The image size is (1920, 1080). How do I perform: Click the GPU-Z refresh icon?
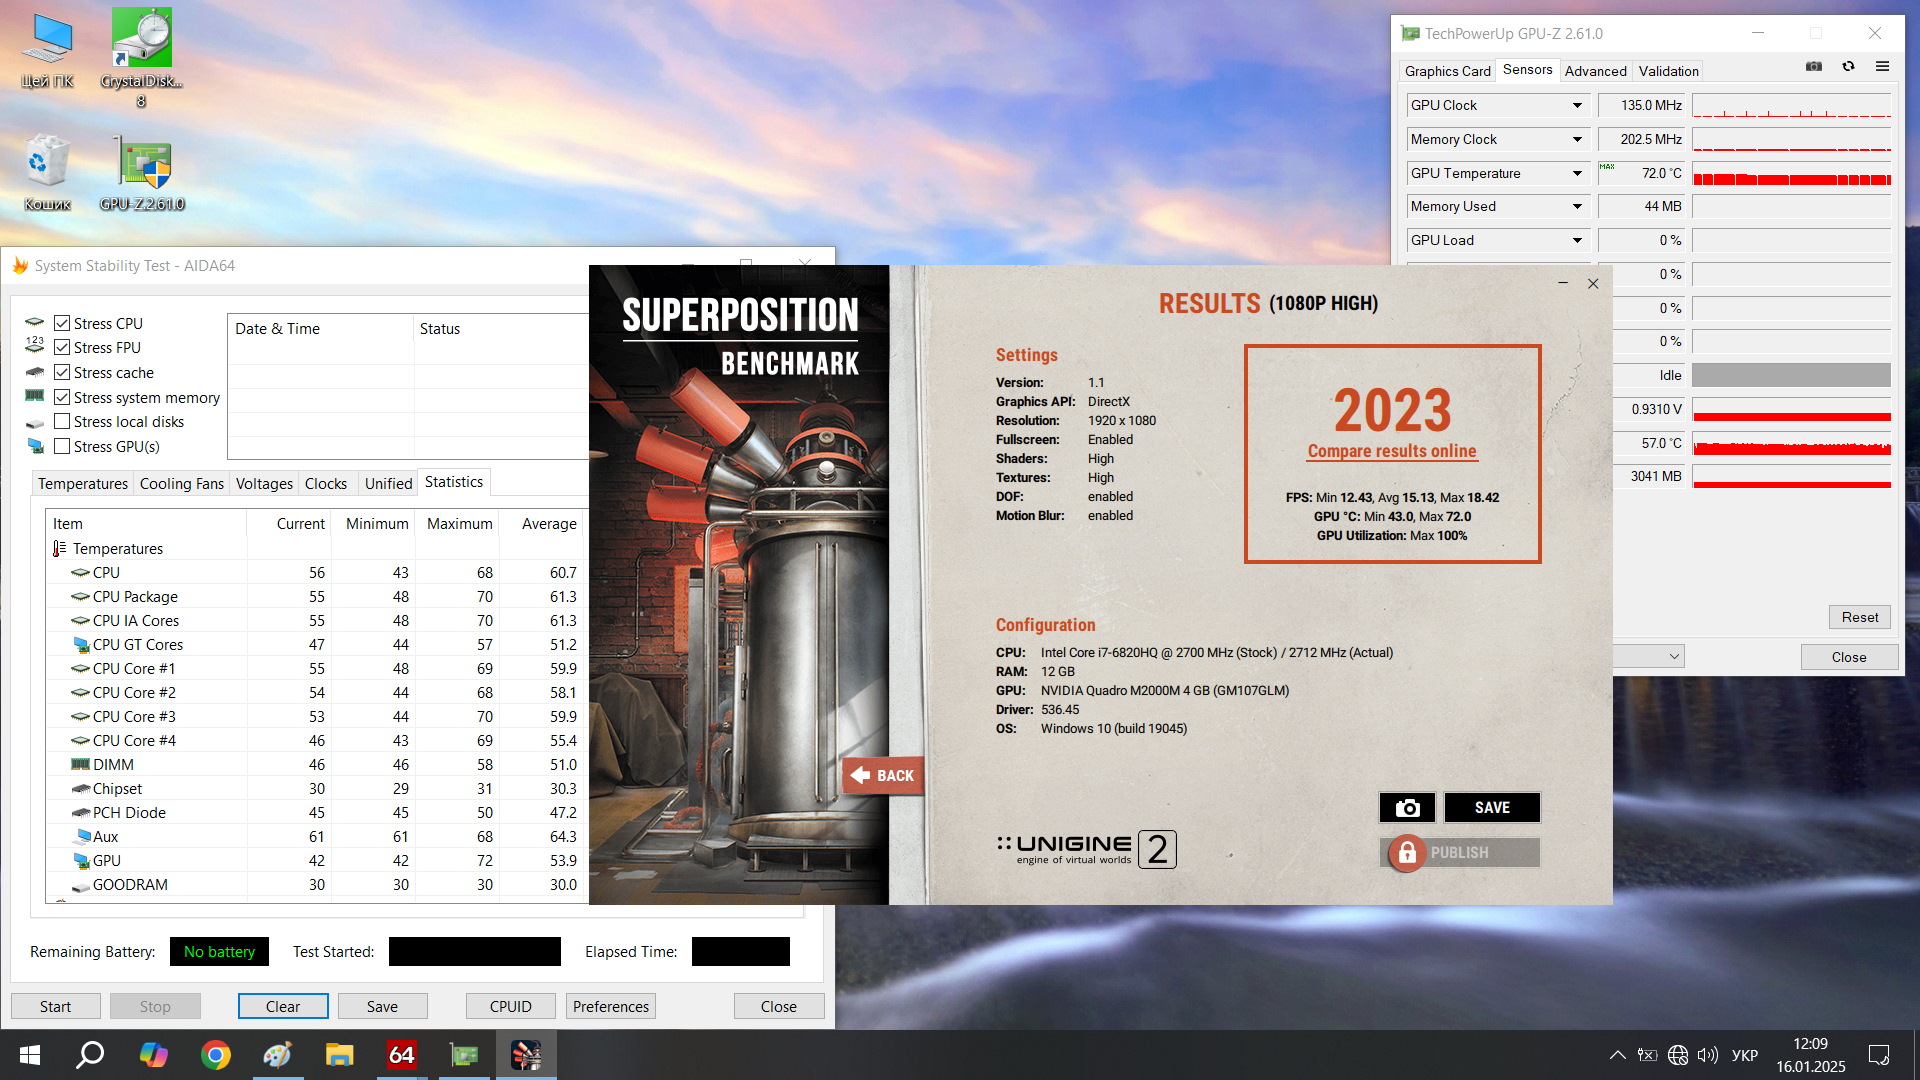(x=1848, y=67)
